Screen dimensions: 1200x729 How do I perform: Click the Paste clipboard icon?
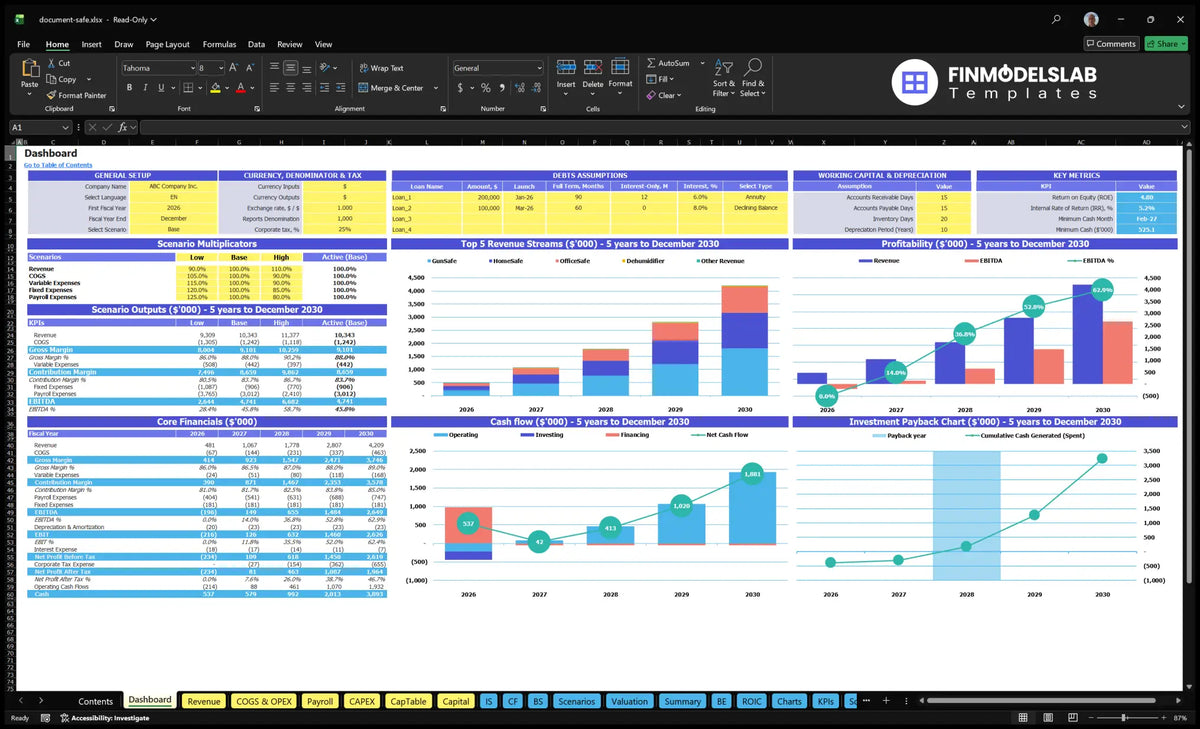[x=30, y=69]
